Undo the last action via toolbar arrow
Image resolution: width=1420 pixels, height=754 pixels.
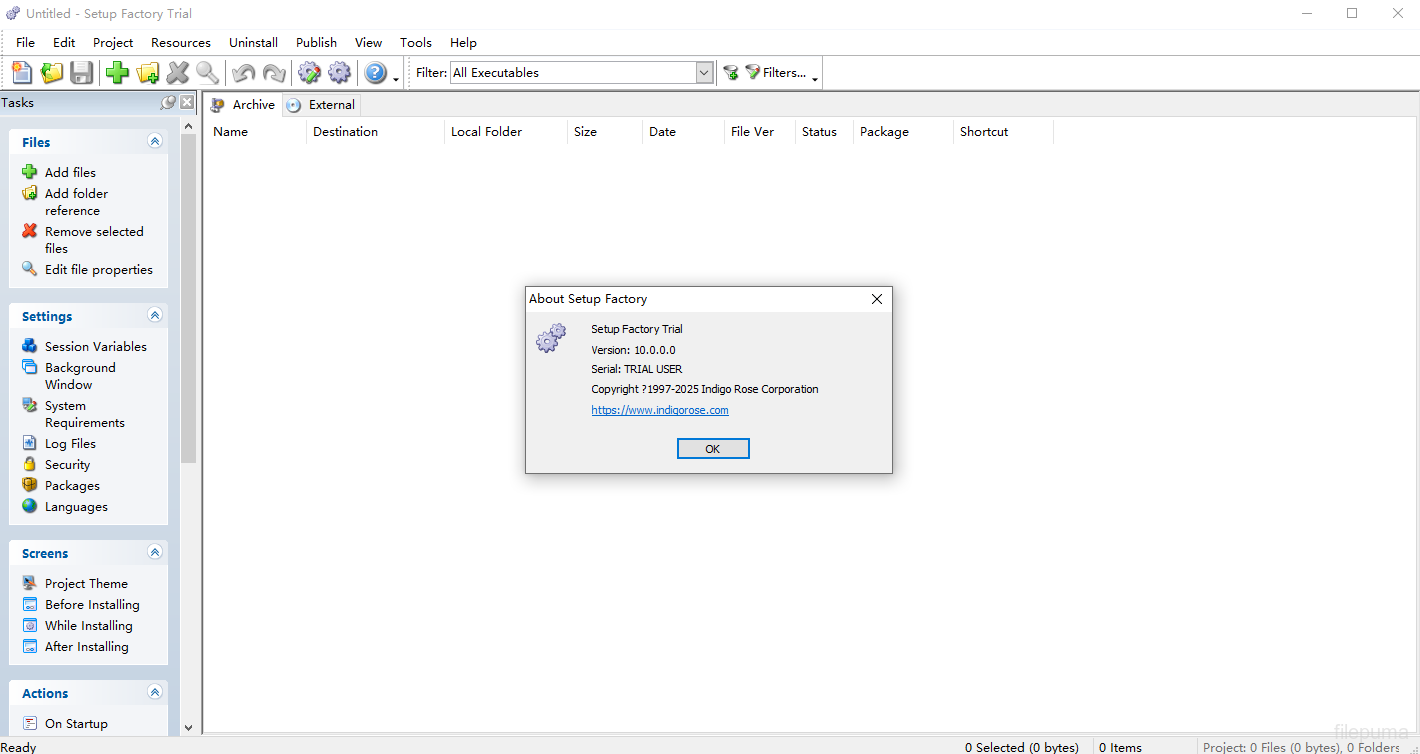coord(242,72)
